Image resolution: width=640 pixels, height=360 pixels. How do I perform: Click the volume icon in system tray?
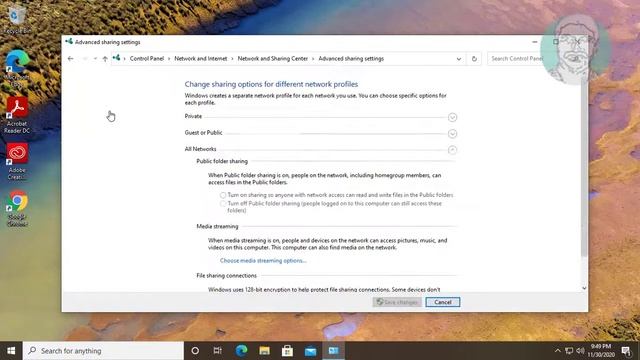[580, 351]
